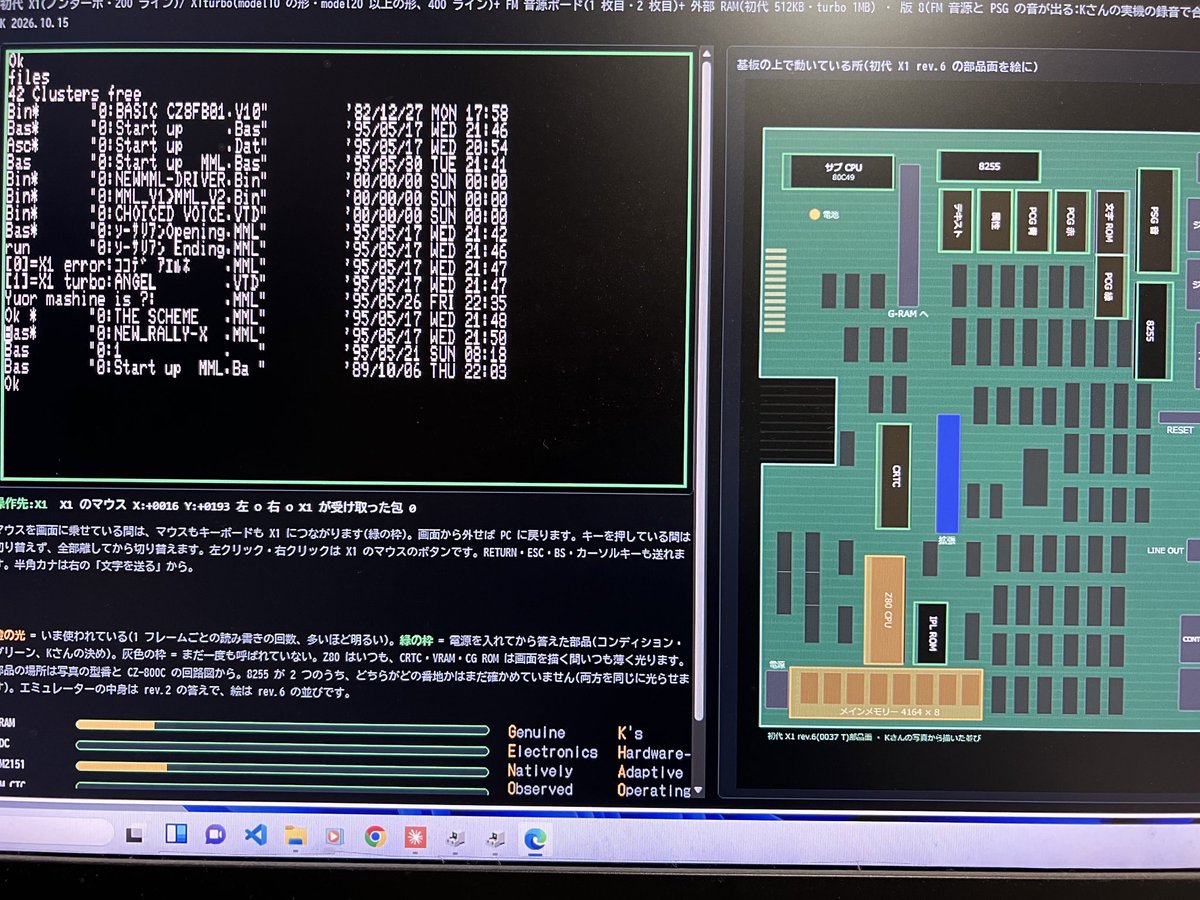Screen dimensions: 1200x900
Task: Click the yellow 電池 battery dot
Action: pos(813,214)
